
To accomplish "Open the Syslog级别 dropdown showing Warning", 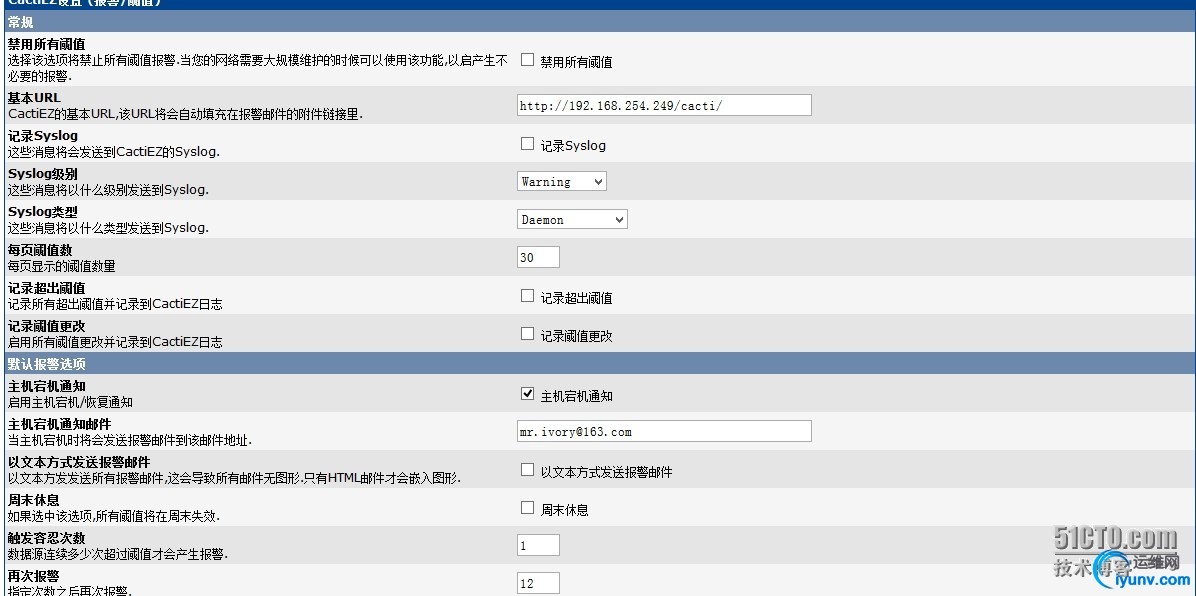I will point(561,182).
